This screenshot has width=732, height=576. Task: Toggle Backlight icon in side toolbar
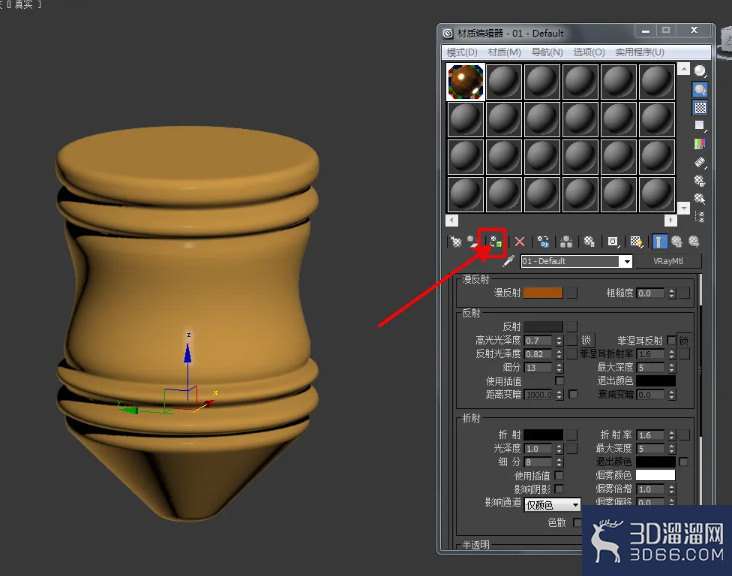699,89
